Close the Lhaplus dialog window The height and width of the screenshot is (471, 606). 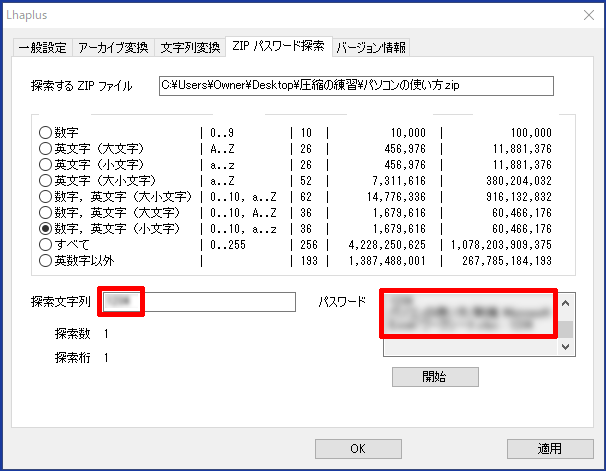click(x=589, y=15)
